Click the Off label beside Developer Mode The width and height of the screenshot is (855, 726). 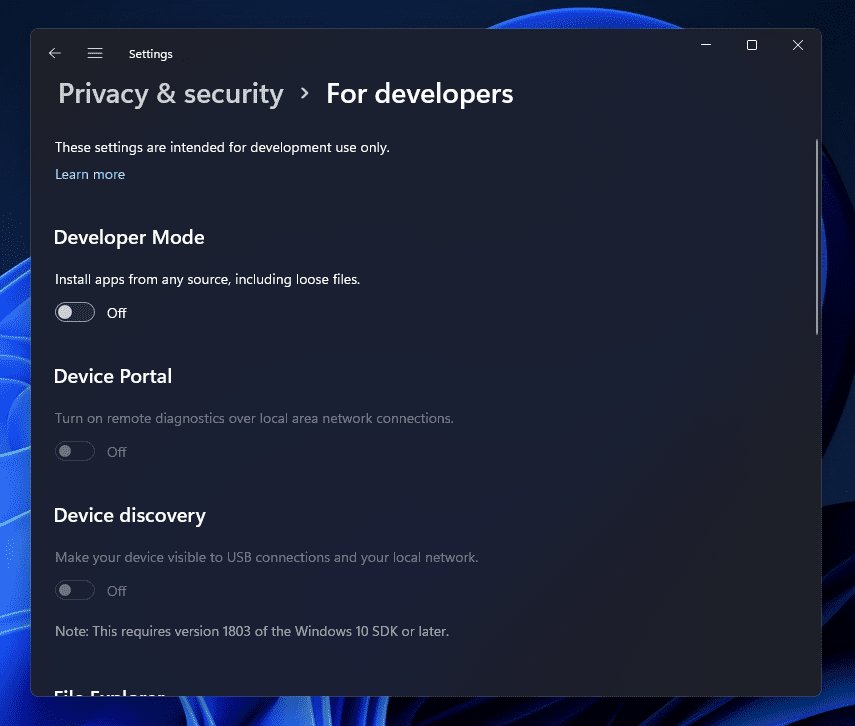click(117, 313)
